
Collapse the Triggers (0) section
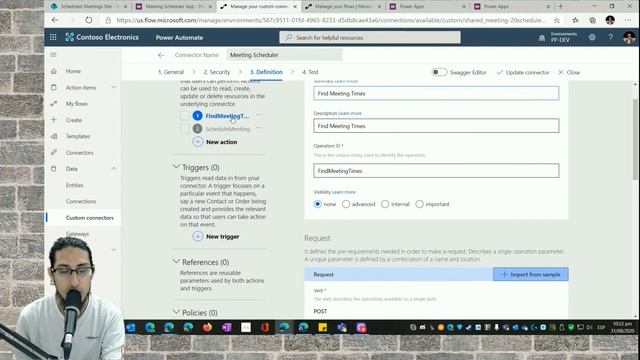[176, 167]
